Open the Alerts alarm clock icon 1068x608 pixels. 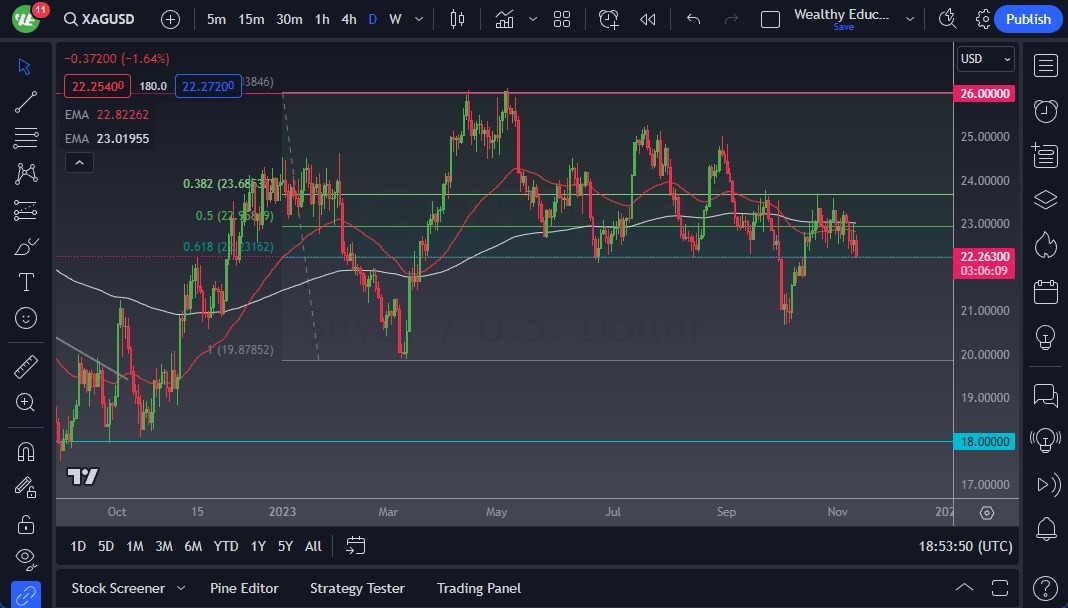tap(1045, 110)
